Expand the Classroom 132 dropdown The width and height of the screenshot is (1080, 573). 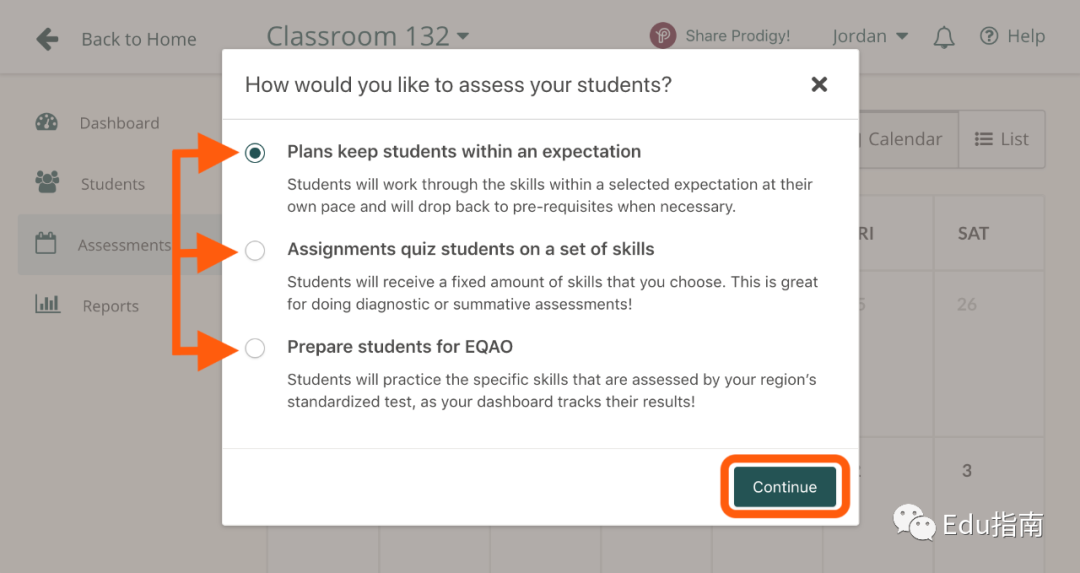click(x=368, y=37)
